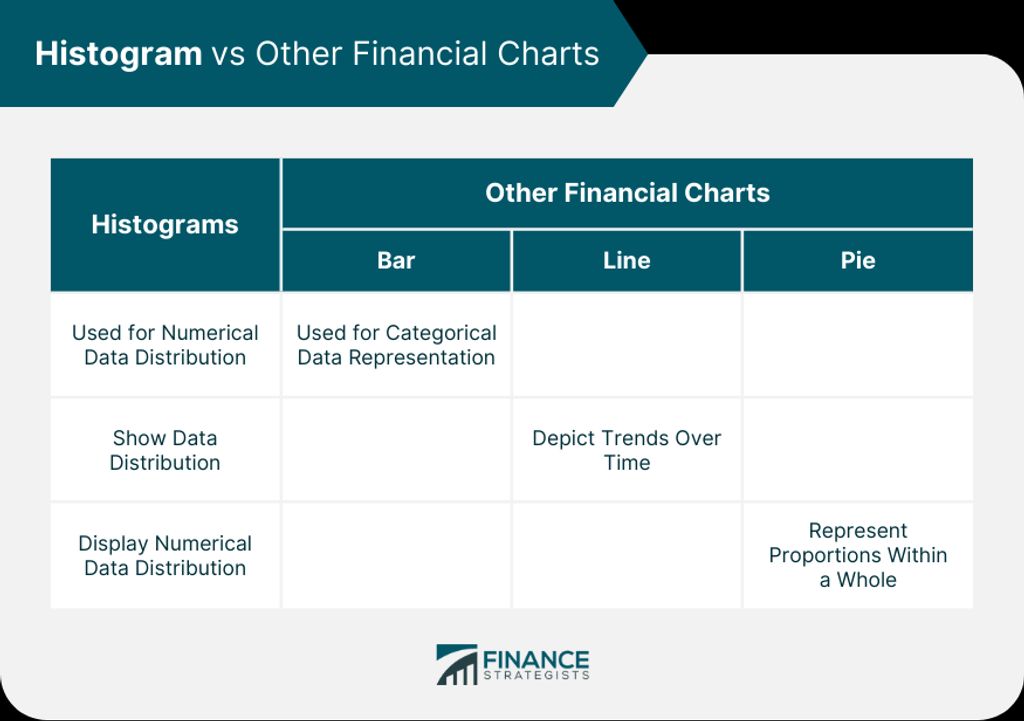Screen dimensions: 1024x721
Task: Click the Histogram vs Other Financial Charts title
Action: [x=317, y=54]
